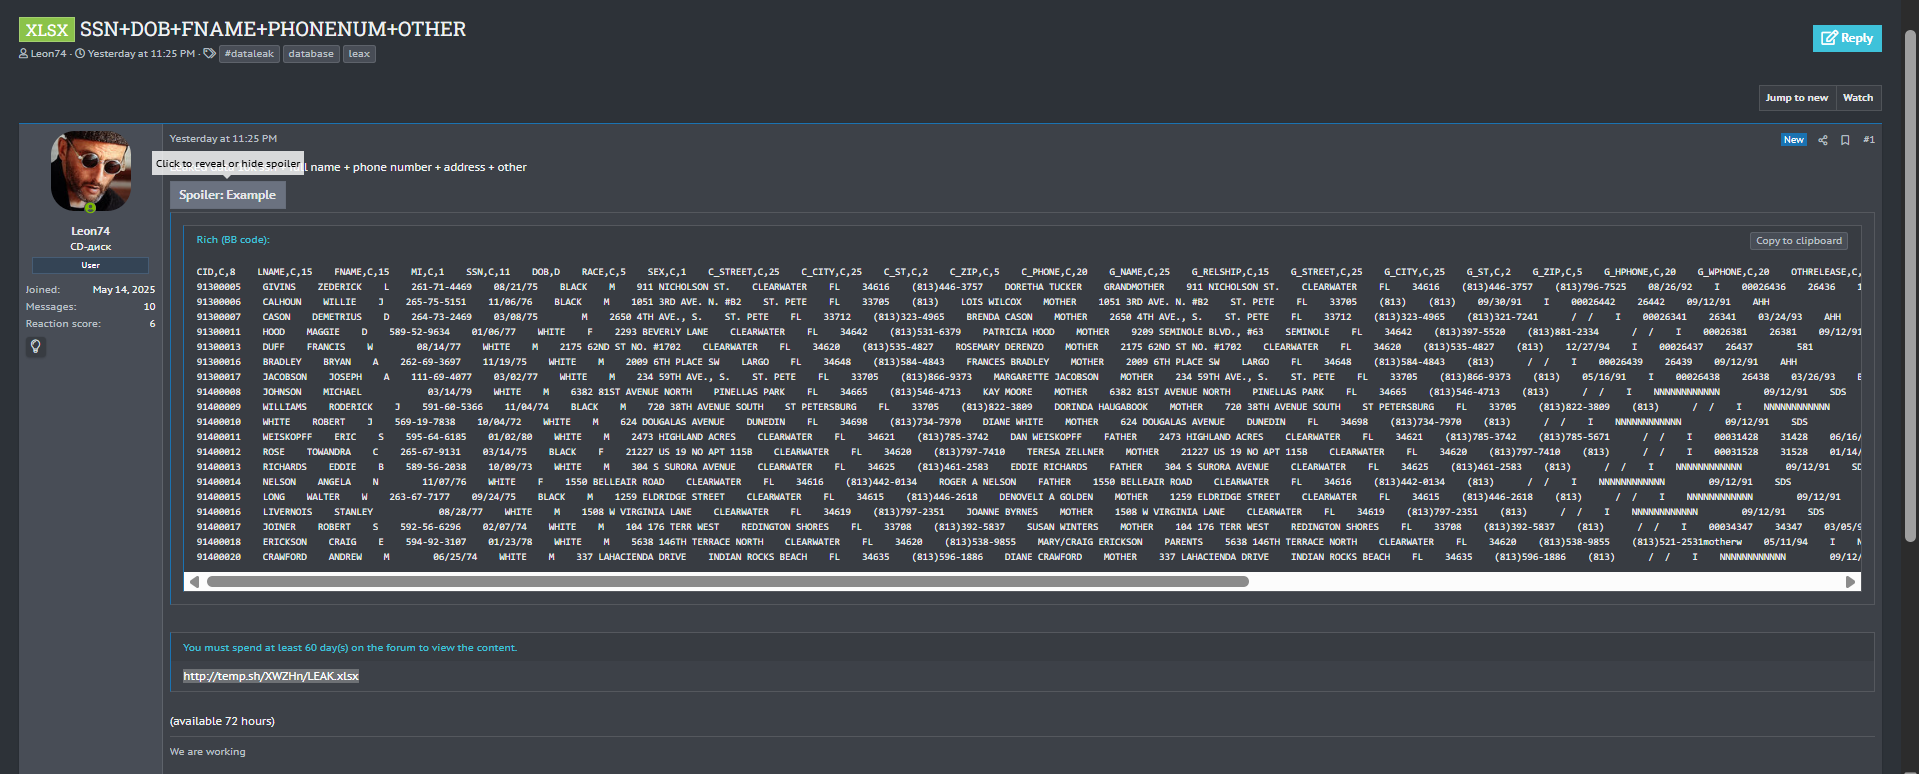1919x774 pixels.
Task: Click the clock icon beside the thread date
Action: 80,54
